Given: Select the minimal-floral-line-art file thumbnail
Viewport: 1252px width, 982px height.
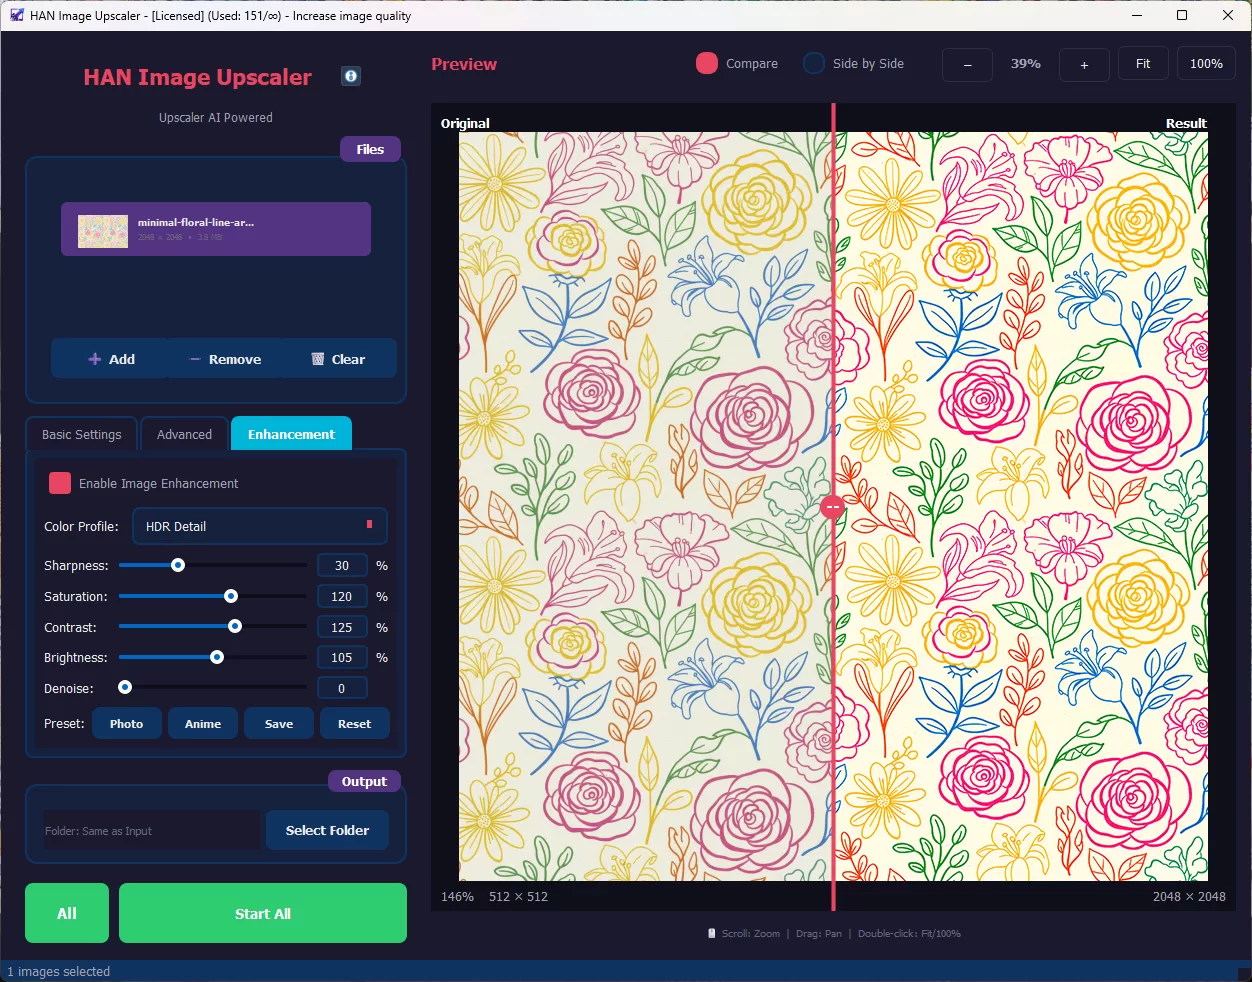Looking at the screenshot, I should 103,230.
